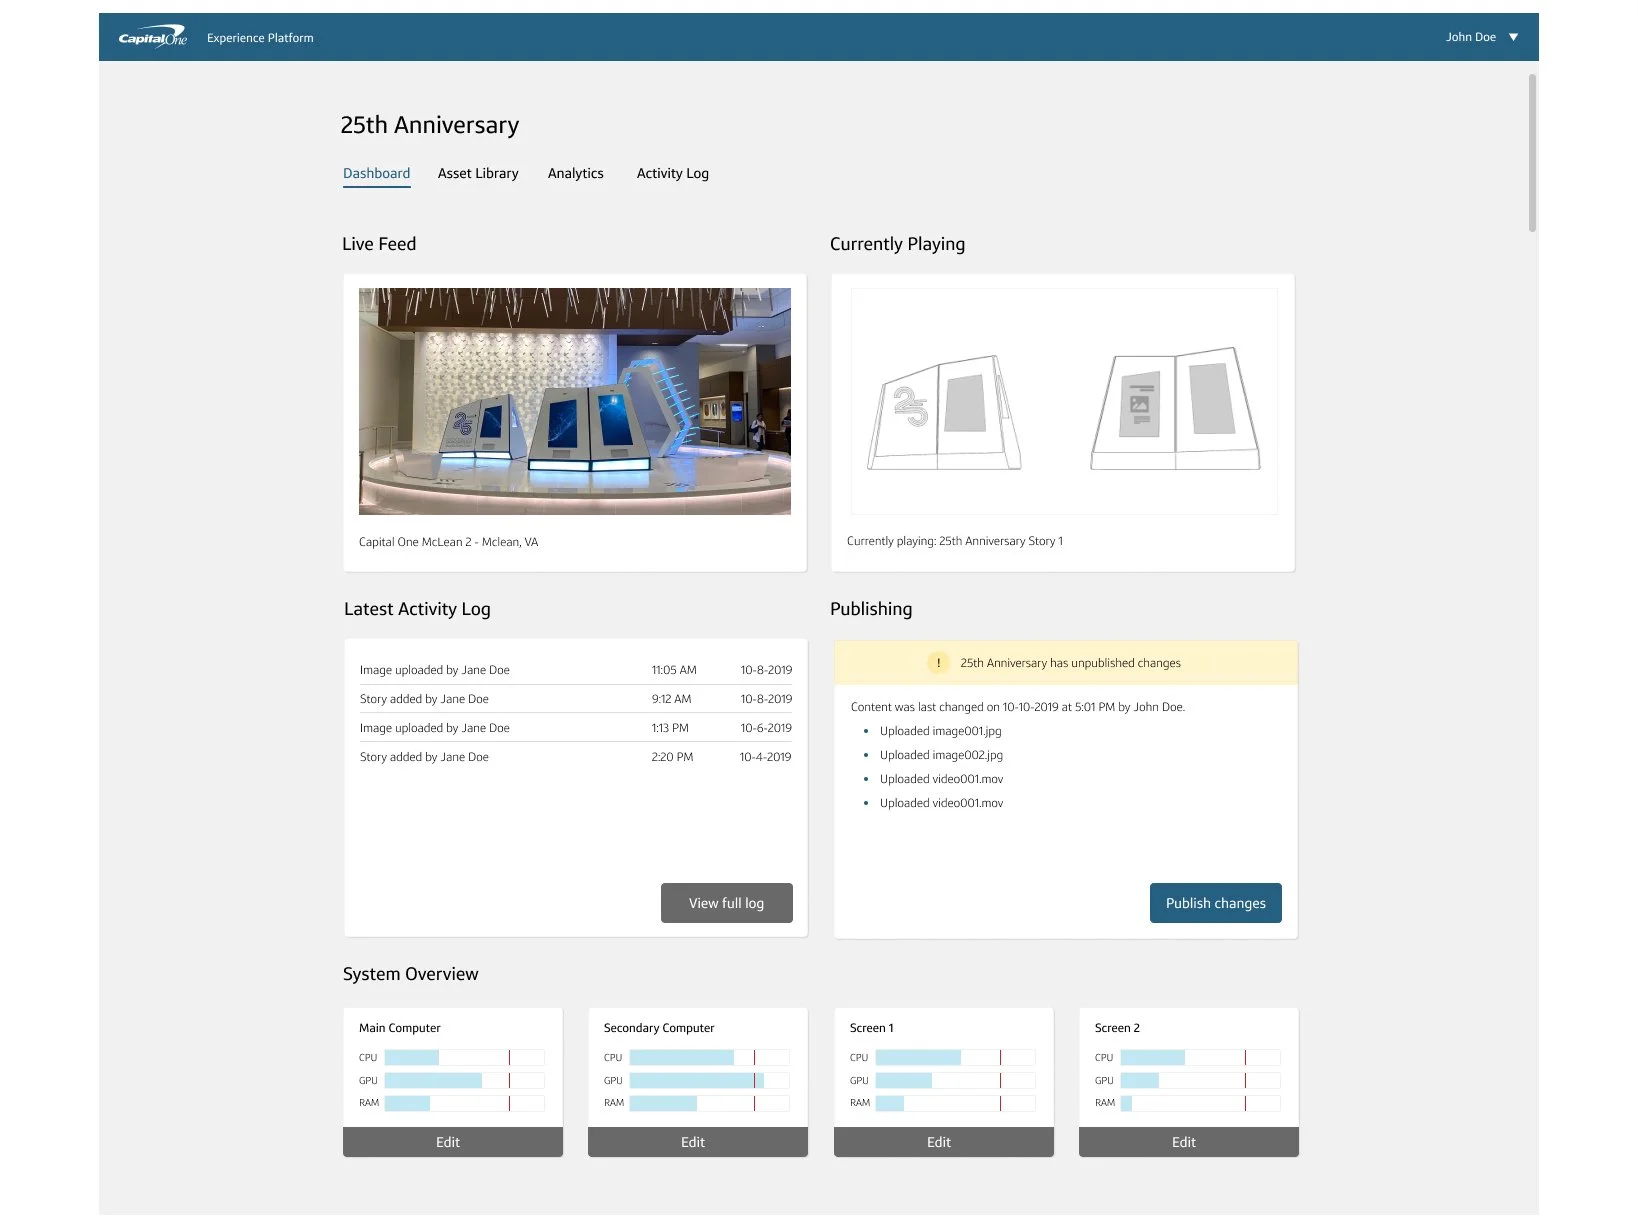Click Screen 2 CPU usage bar
Viewport: 1638px width, 1228px height.
1200,1057
